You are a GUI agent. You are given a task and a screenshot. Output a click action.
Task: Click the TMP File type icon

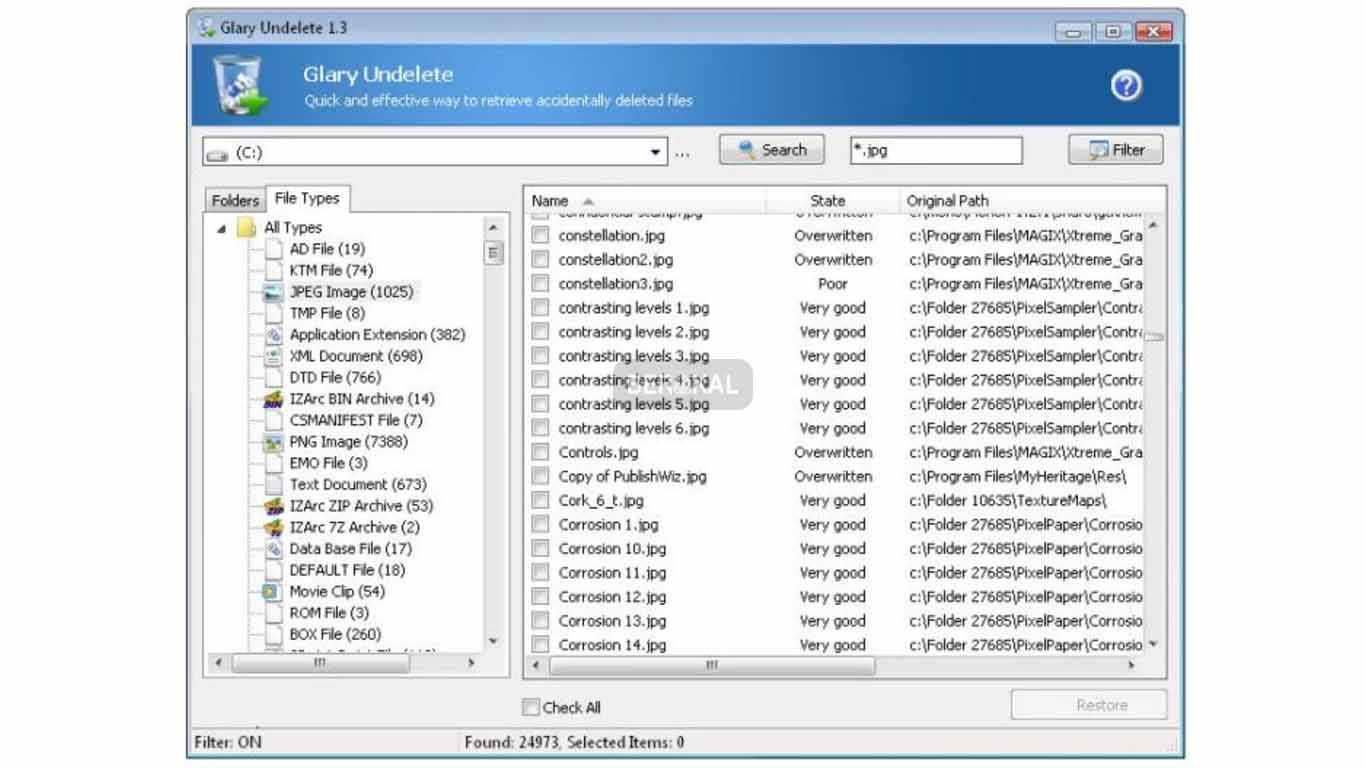273,313
